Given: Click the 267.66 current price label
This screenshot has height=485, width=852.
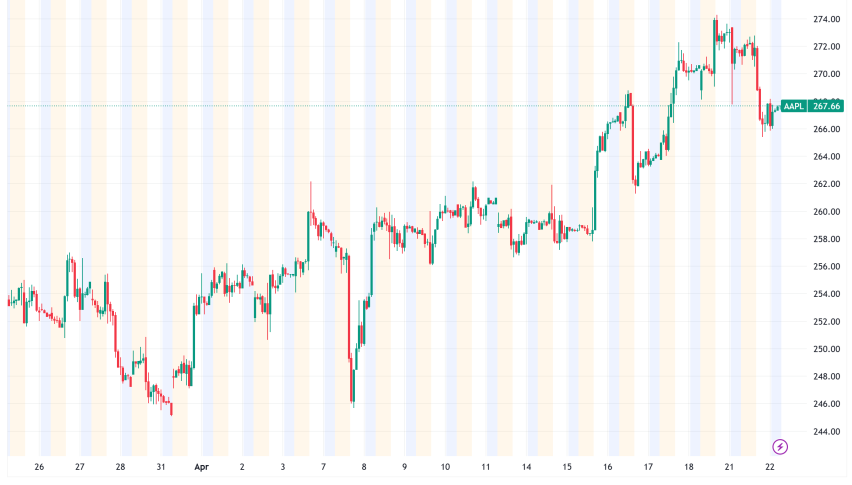Looking at the screenshot, I should (825, 106).
